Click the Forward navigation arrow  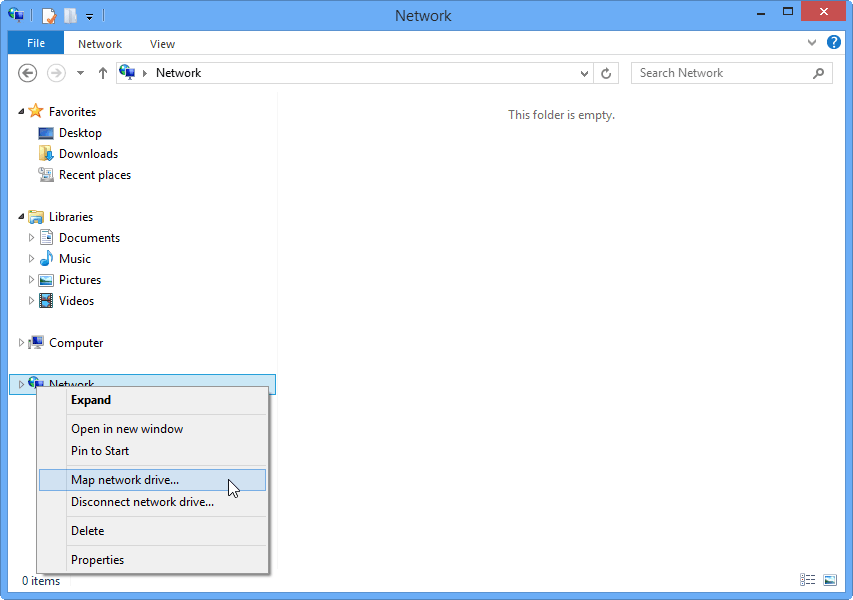click(x=56, y=73)
